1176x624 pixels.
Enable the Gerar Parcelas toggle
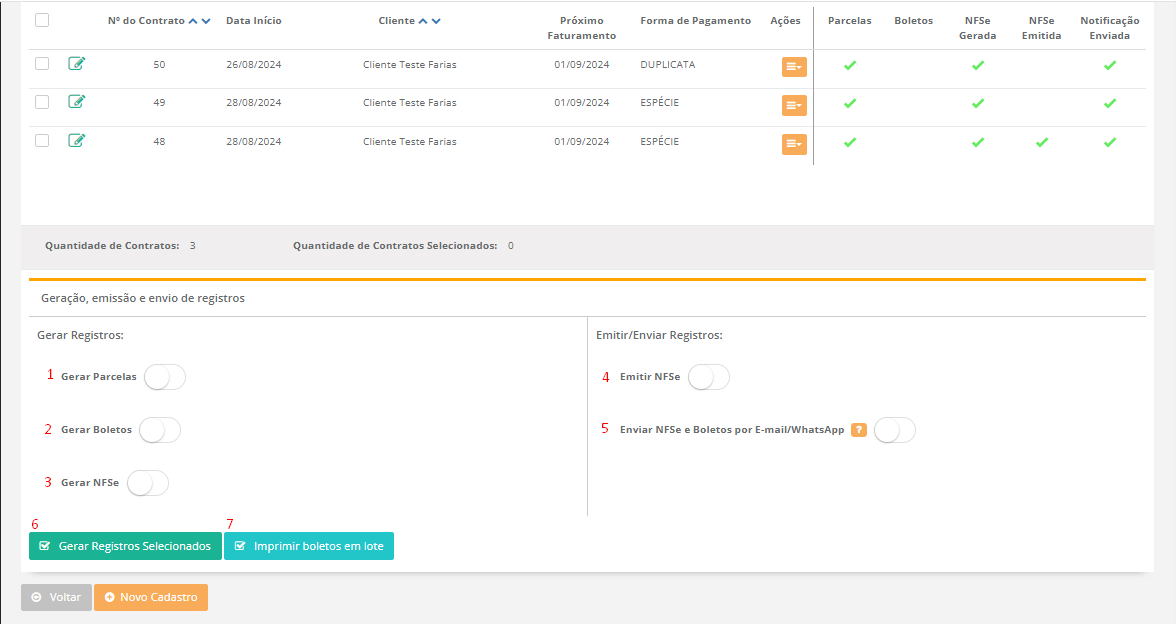165,377
